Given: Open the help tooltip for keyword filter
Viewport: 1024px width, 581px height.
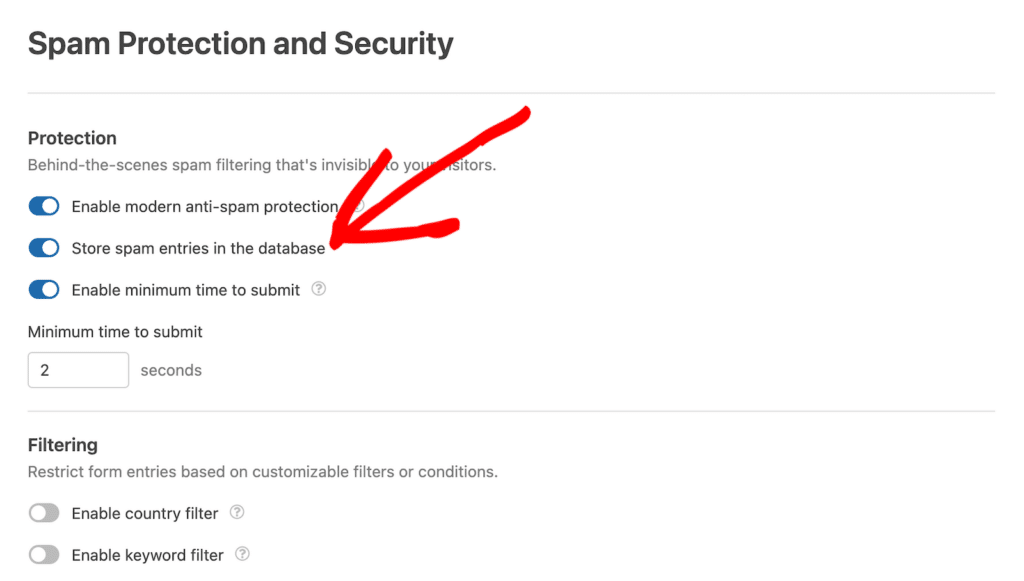Looking at the screenshot, I should point(240,555).
